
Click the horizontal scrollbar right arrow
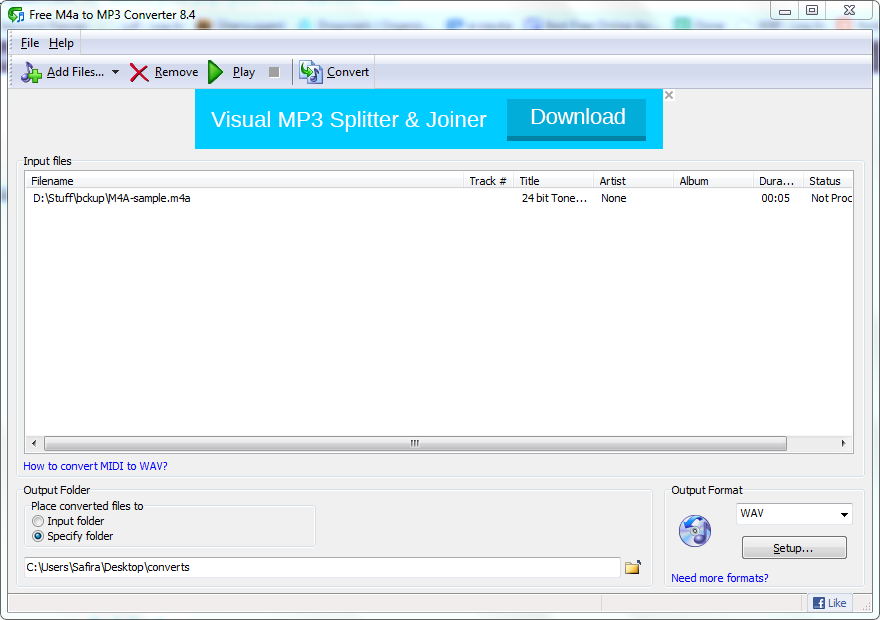843,443
